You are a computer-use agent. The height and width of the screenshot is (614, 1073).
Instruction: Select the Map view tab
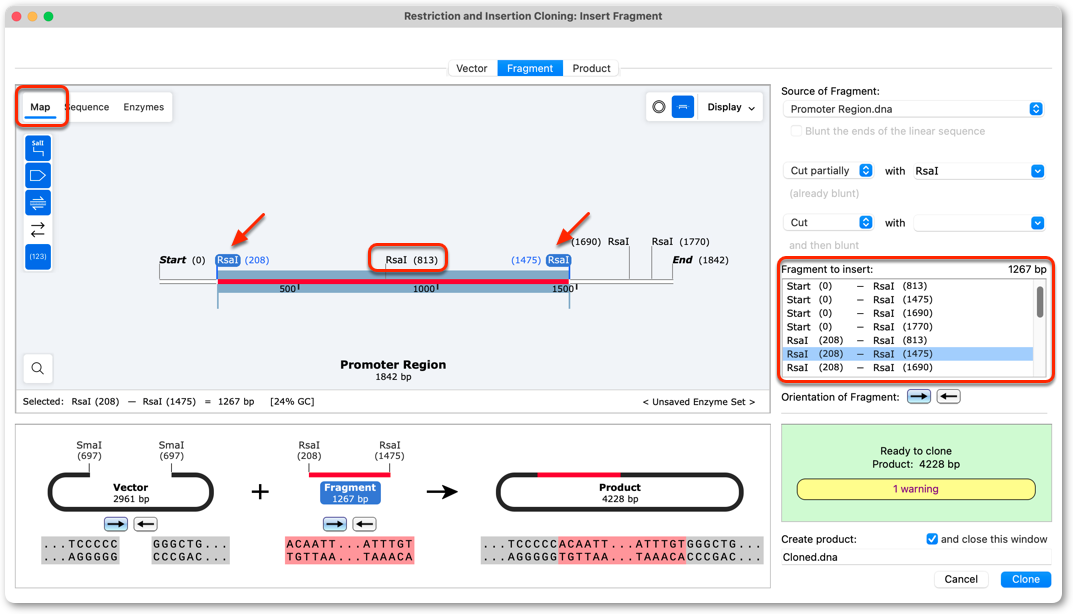coord(40,107)
